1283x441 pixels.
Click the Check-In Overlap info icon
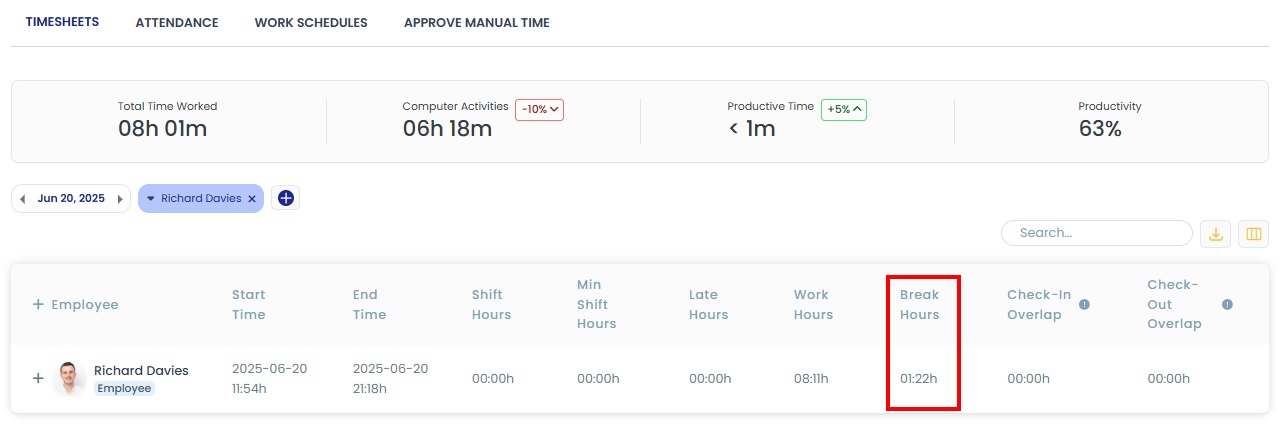tap(1084, 304)
